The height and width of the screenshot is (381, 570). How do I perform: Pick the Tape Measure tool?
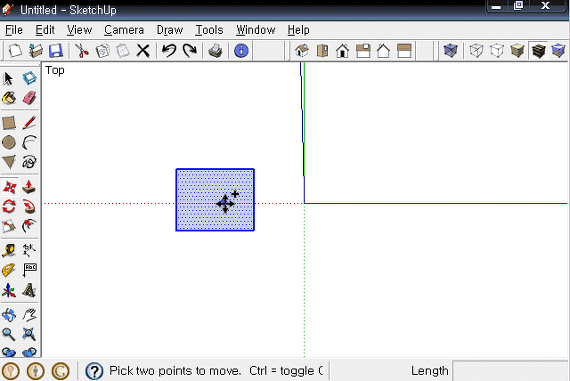(x=9, y=250)
